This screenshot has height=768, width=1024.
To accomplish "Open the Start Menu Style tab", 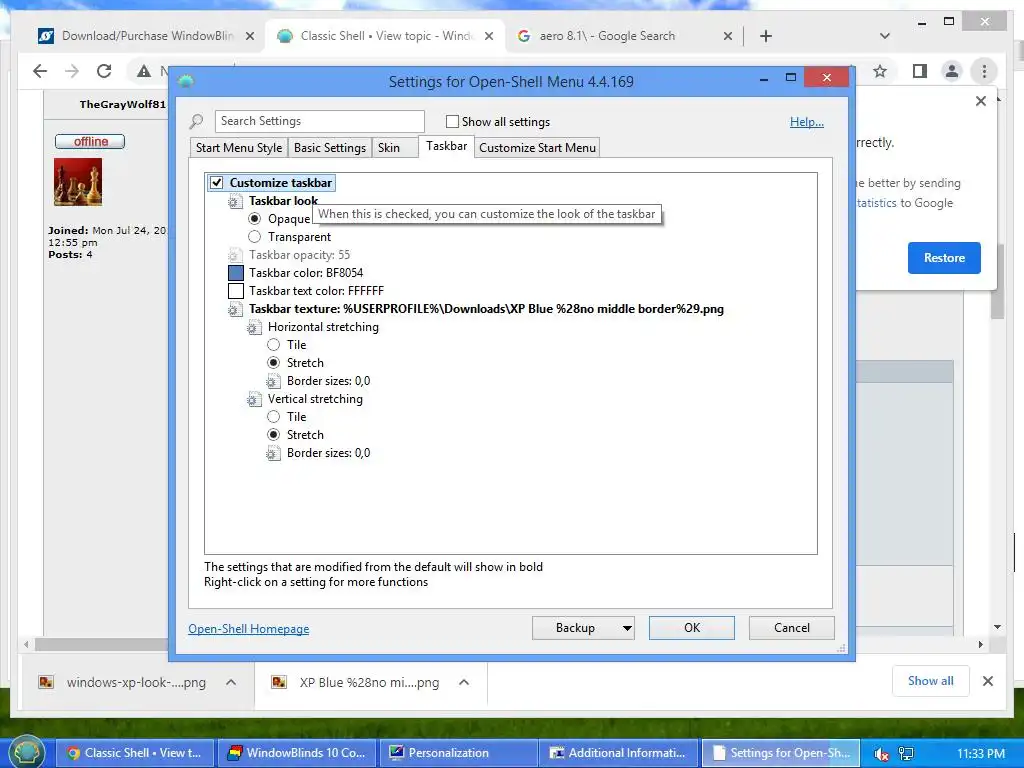I will (239, 148).
